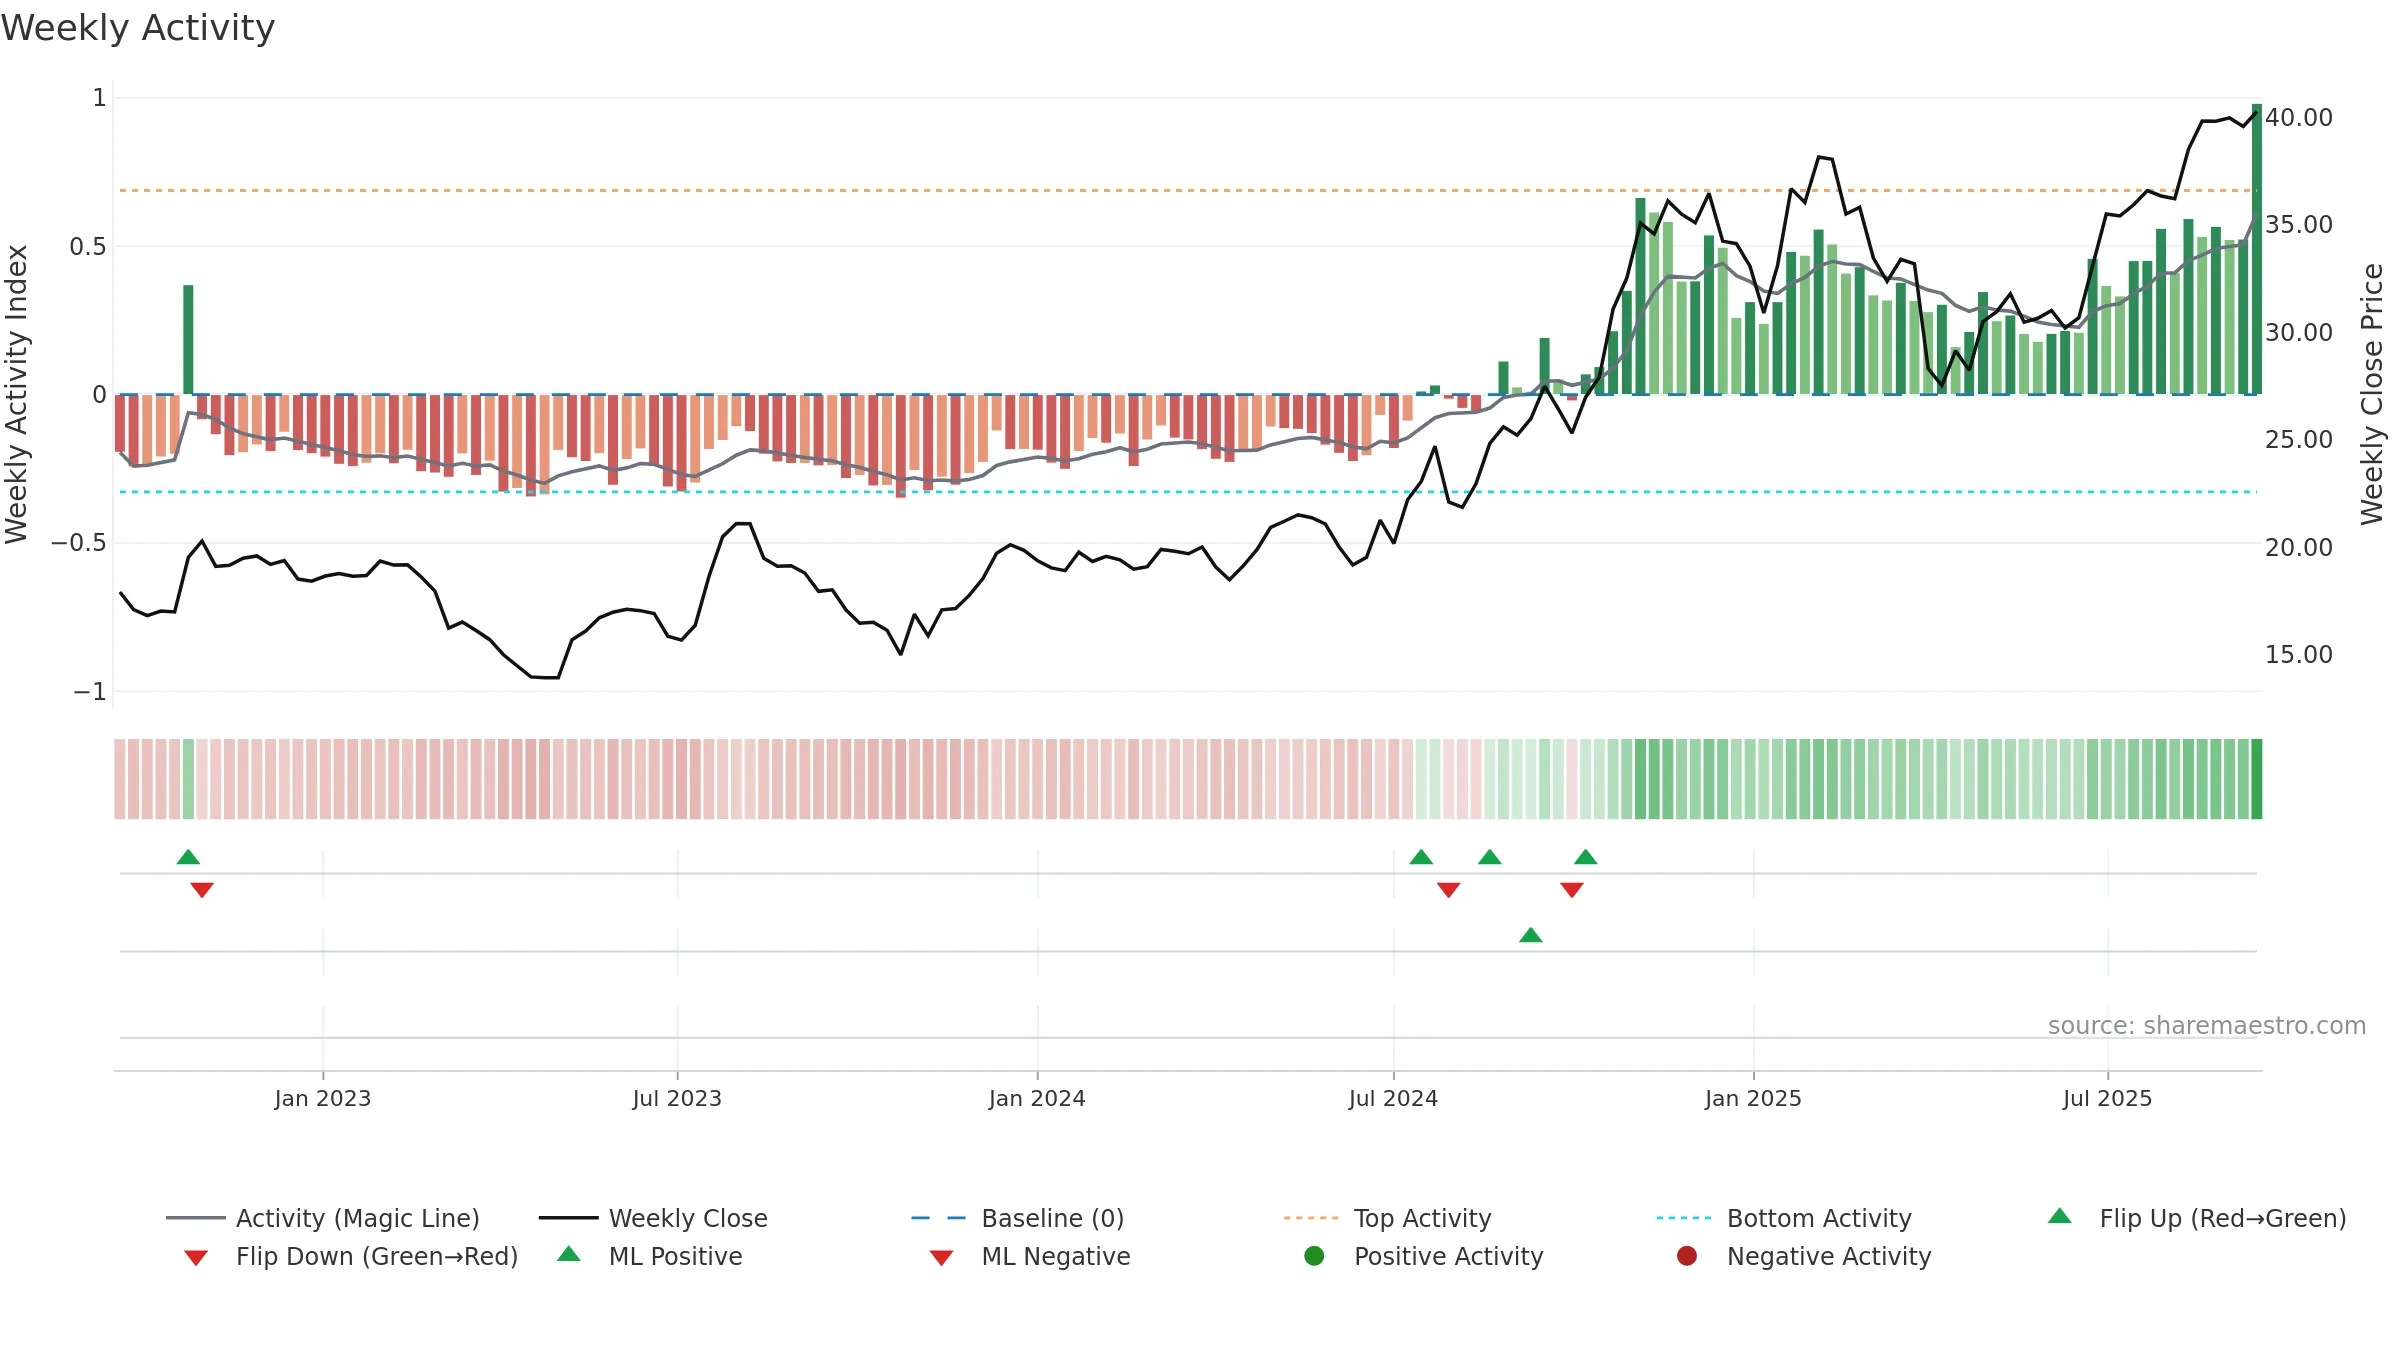The image size is (2400, 1350).
Task: Click the lone ML Positive triangle marker
Action: click(x=1531, y=935)
